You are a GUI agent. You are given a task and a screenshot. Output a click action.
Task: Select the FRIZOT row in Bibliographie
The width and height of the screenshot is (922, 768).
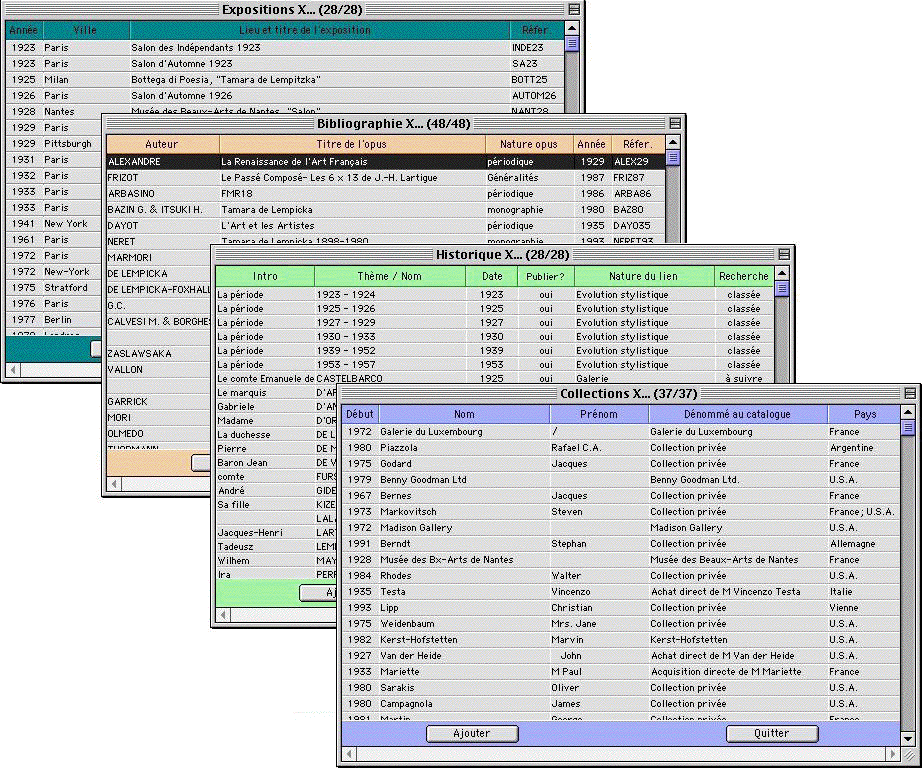click(386, 178)
